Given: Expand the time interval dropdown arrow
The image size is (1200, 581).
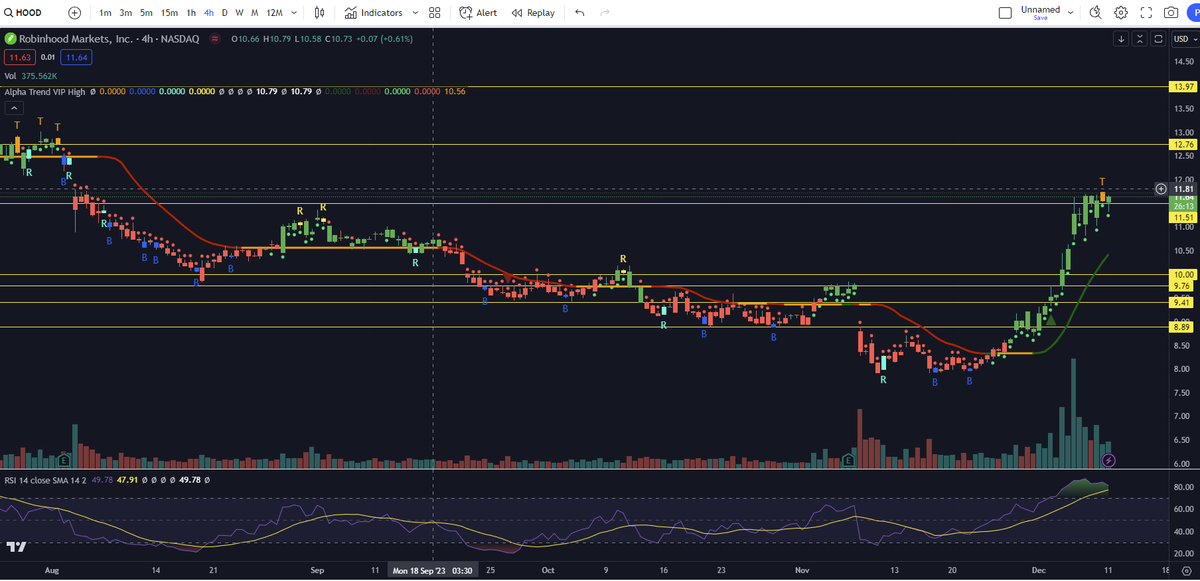Looking at the screenshot, I should coord(295,13).
